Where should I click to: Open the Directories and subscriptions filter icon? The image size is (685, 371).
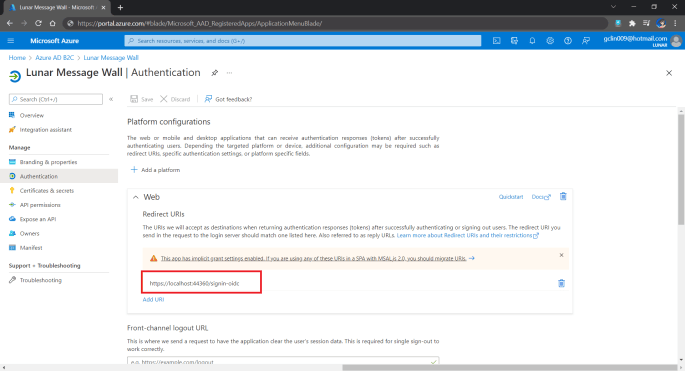pyautogui.click(x=514, y=41)
